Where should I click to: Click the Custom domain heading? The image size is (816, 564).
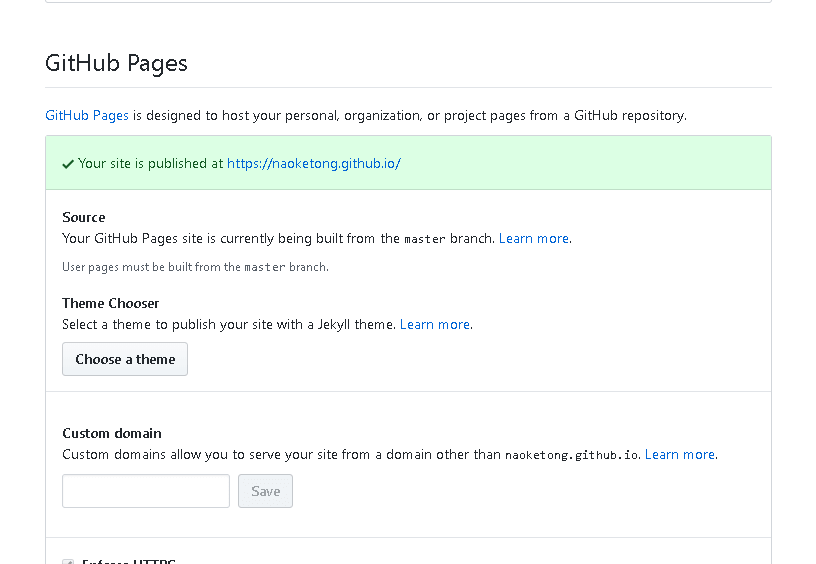coord(112,434)
